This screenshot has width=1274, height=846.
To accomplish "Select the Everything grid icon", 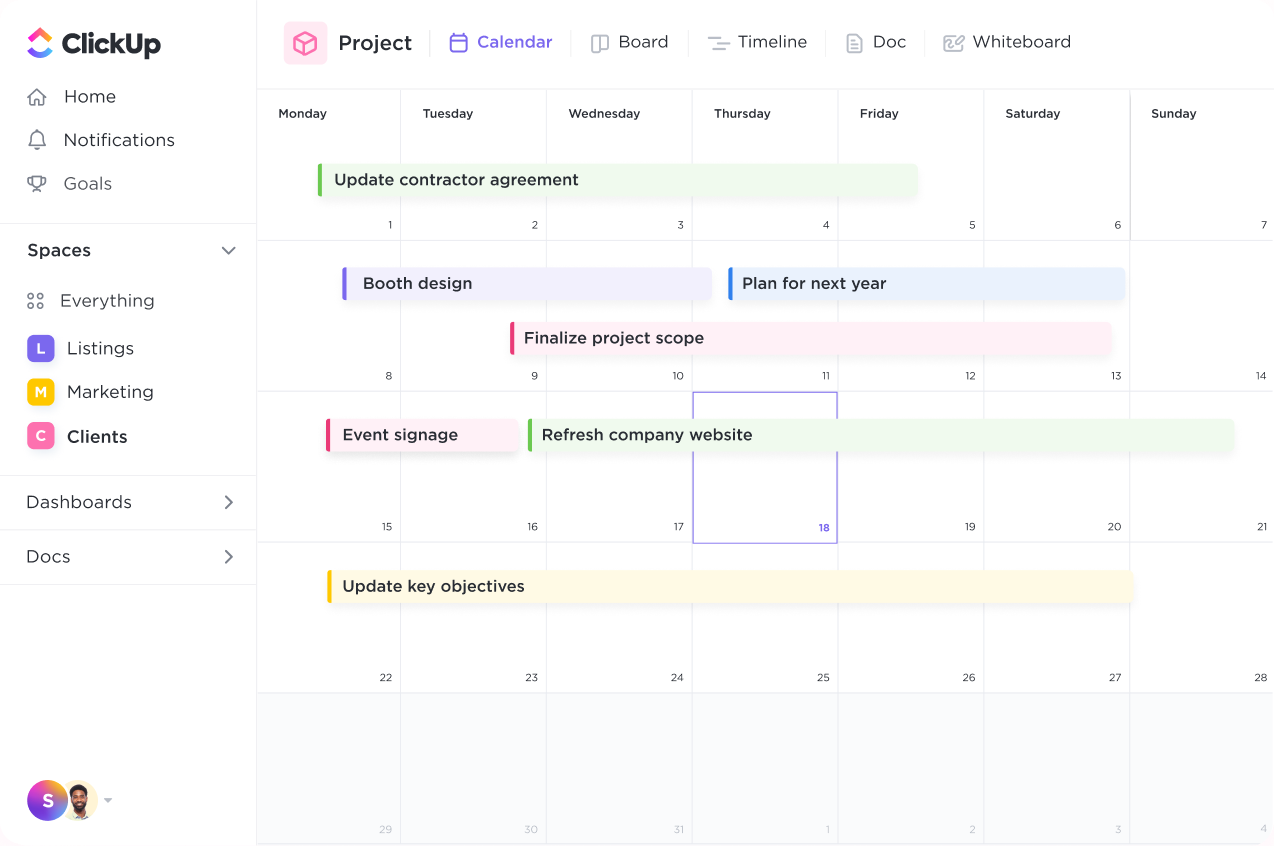I will 36,301.
